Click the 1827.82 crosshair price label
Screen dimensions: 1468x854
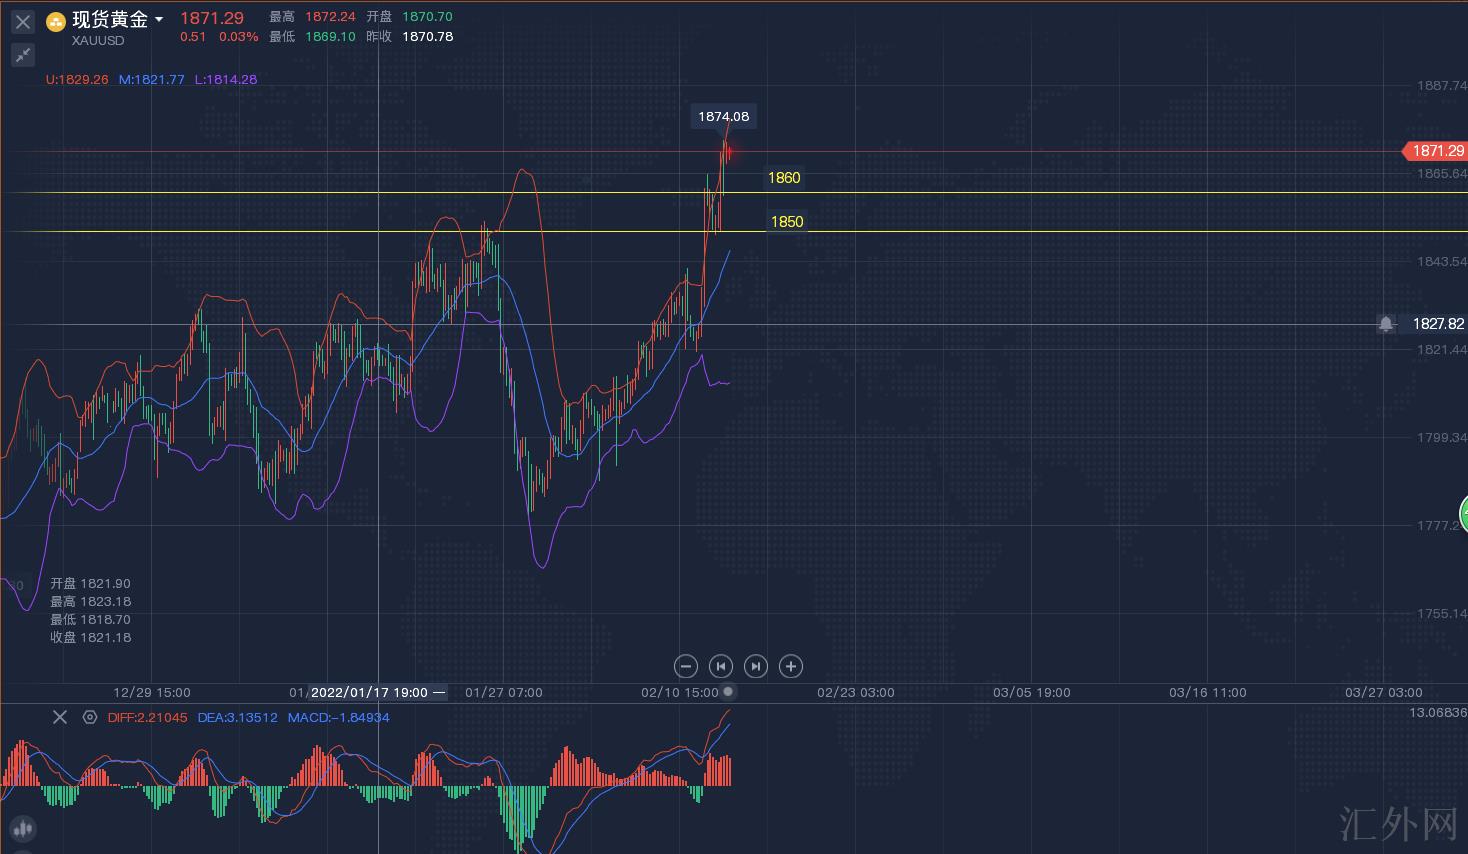click(x=1437, y=324)
